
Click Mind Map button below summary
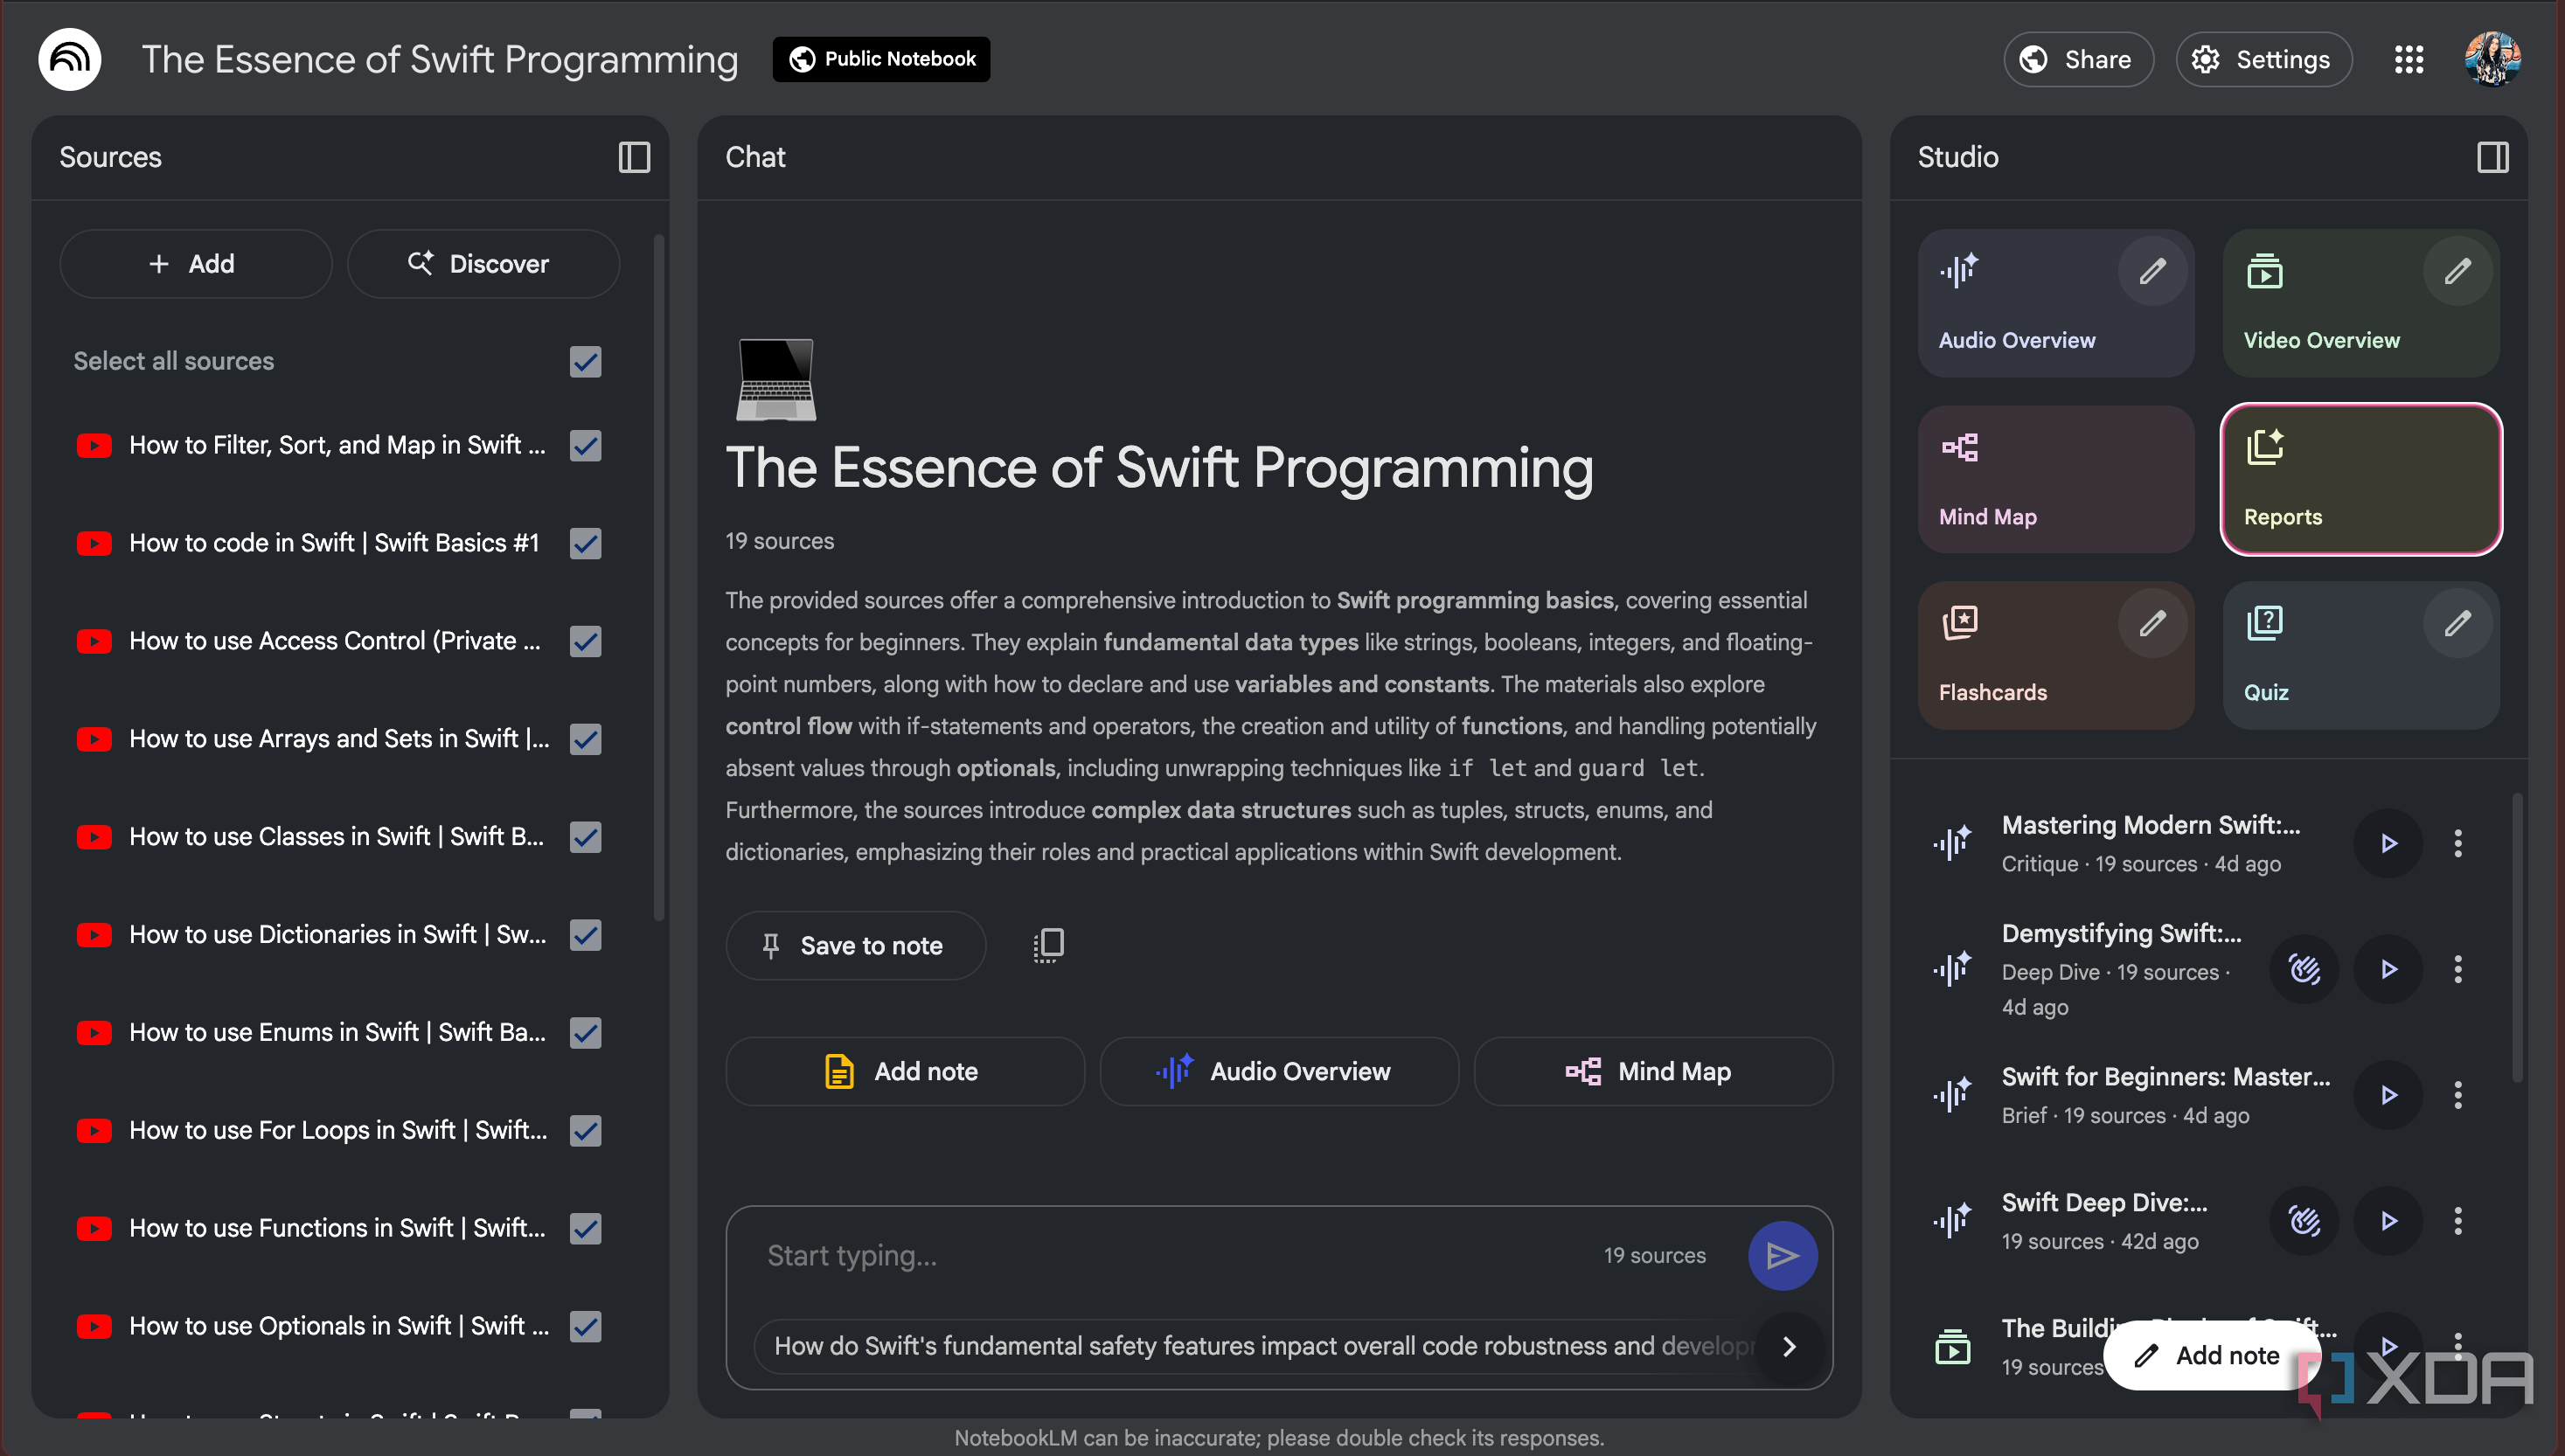1653,1071
